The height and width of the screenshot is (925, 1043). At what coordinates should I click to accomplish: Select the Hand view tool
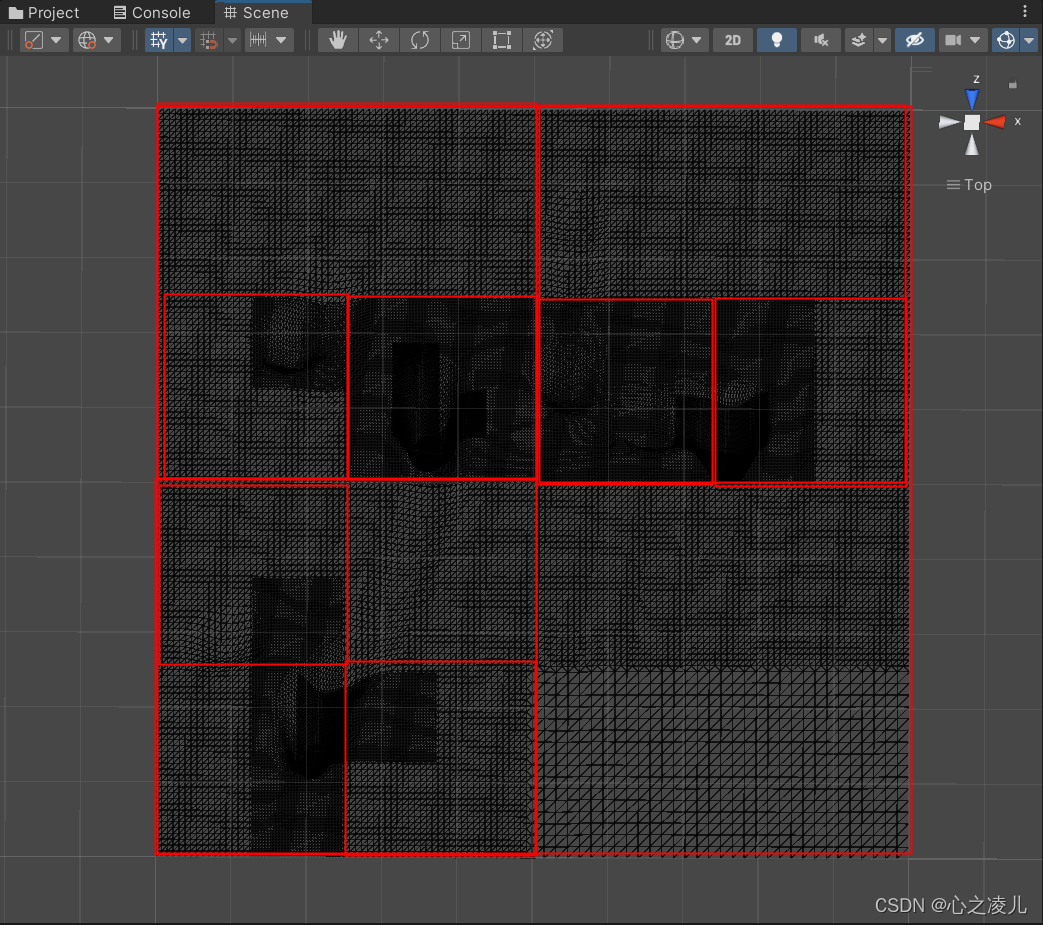pos(338,41)
